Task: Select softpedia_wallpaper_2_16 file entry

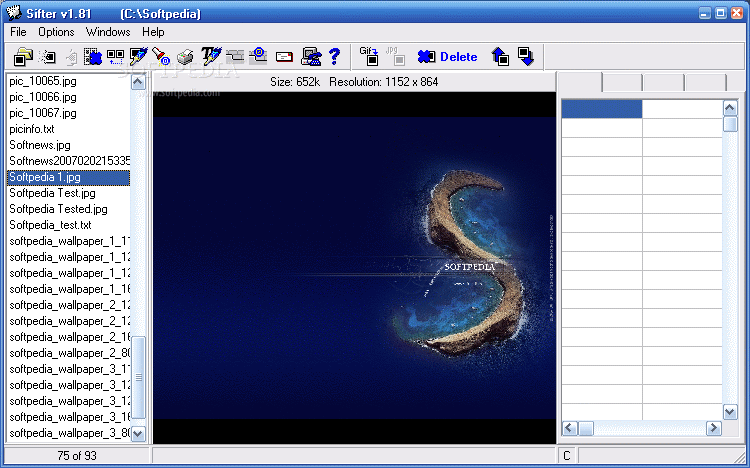Action: coord(68,337)
